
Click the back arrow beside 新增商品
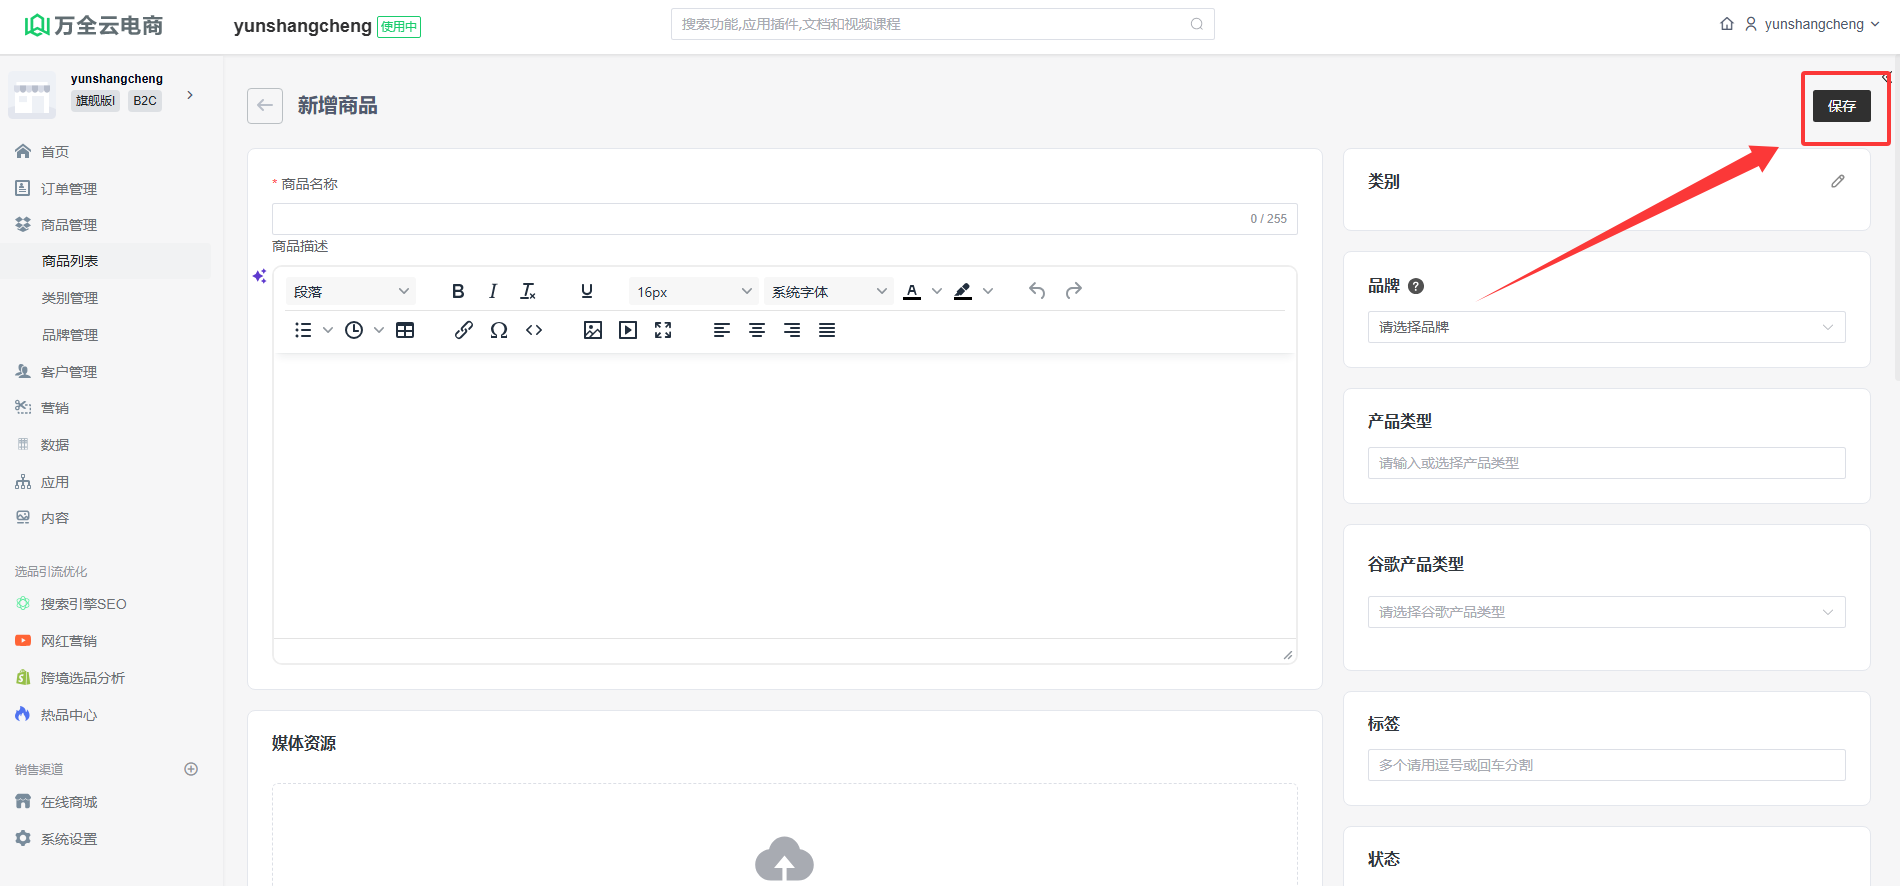[x=265, y=106]
